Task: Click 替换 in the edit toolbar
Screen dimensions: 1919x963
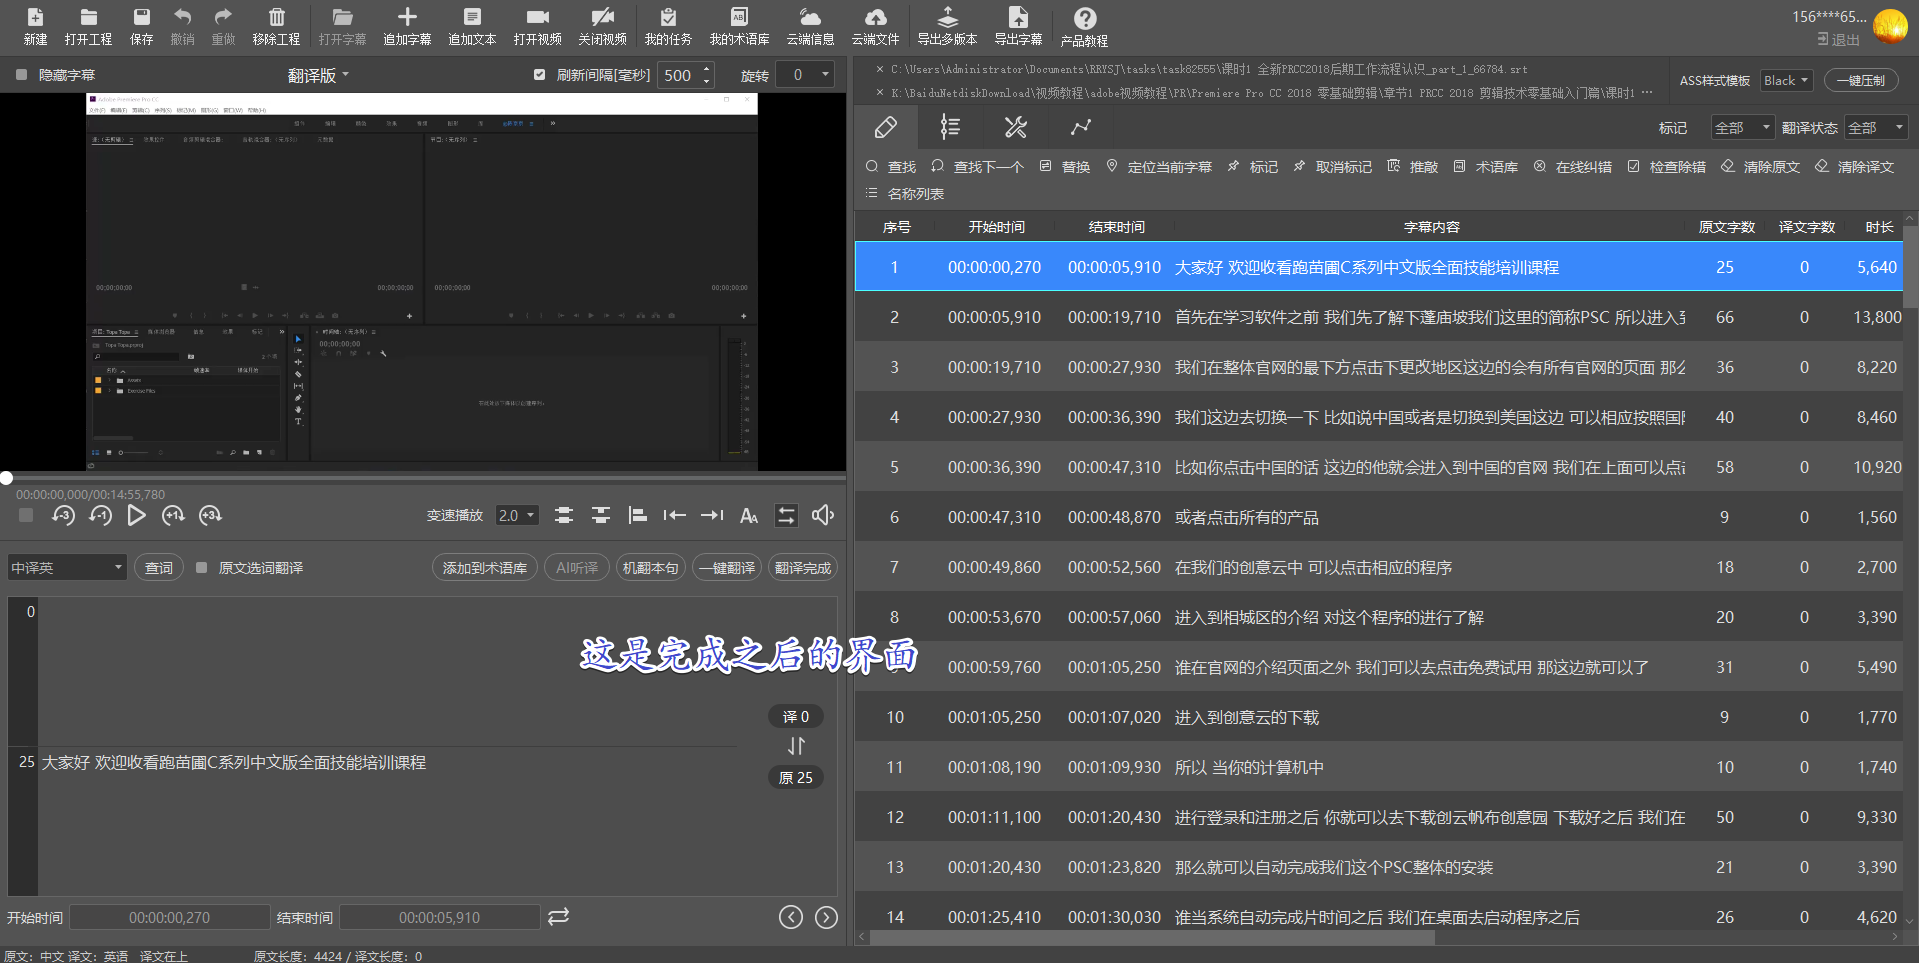Action: (1065, 167)
